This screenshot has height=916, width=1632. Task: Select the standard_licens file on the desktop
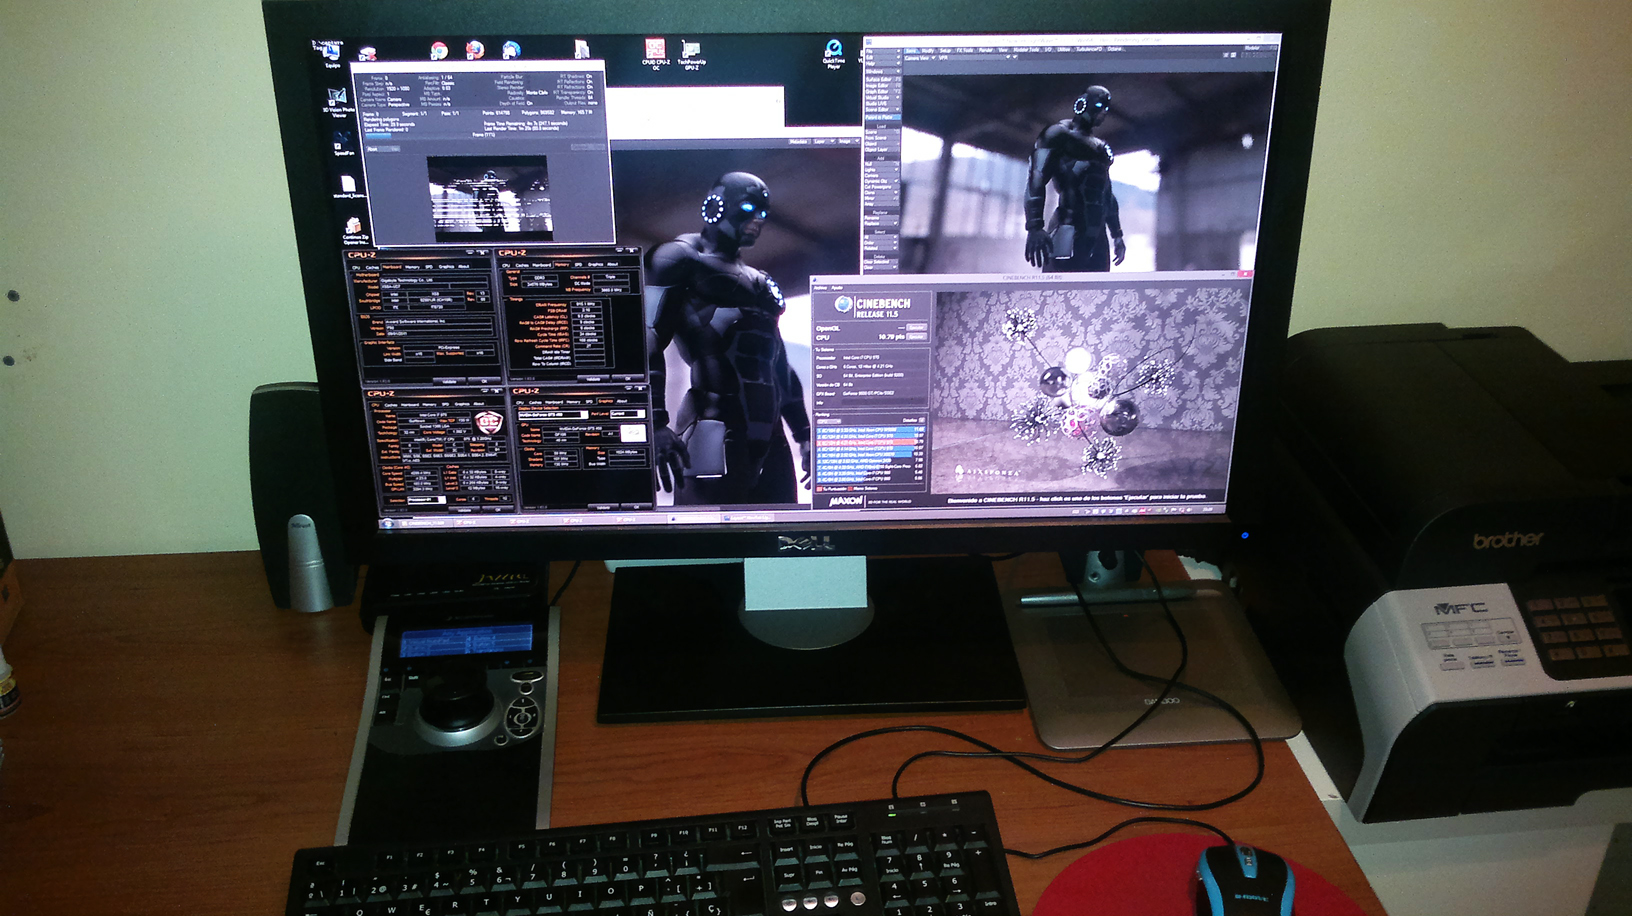pyautogui.click(x=348, y=187)
